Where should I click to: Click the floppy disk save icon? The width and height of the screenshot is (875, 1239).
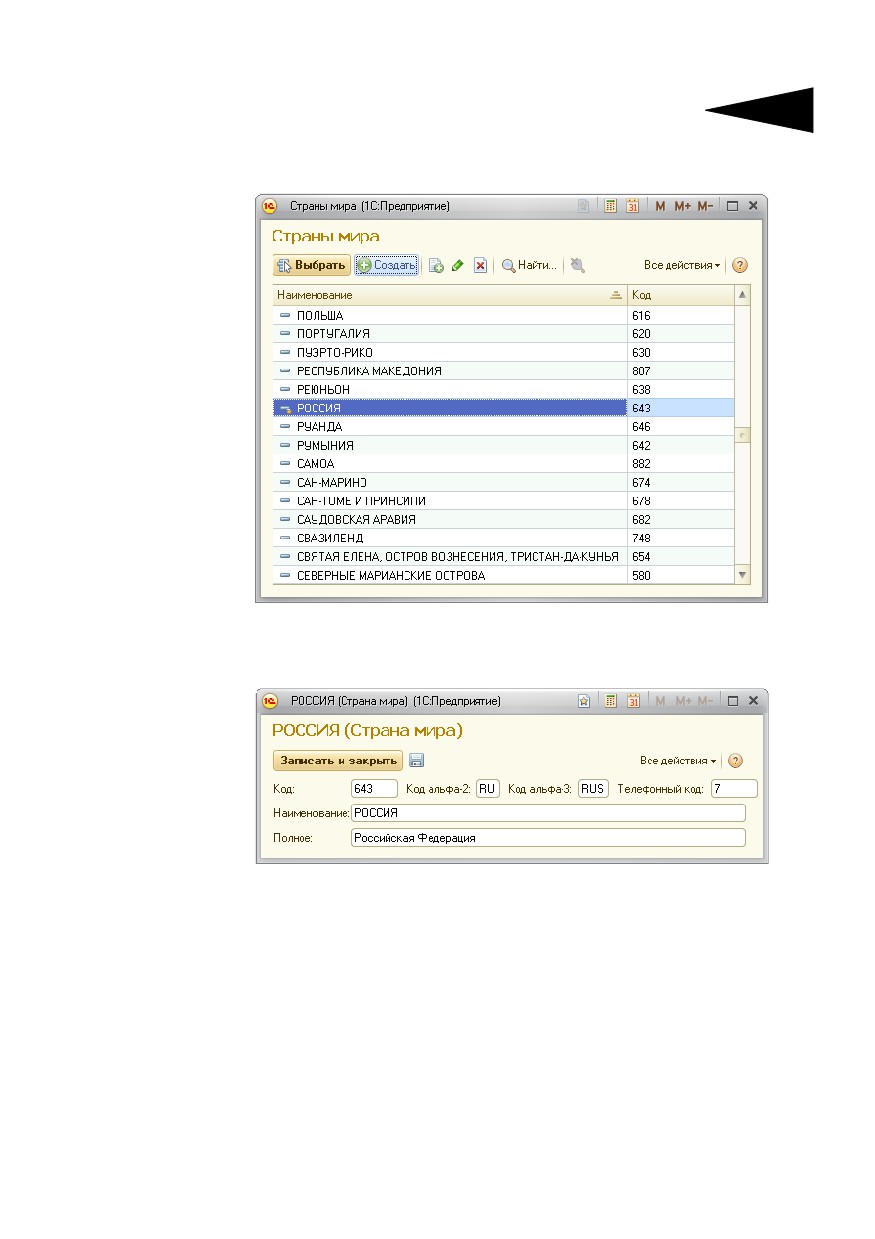point(417,761)
